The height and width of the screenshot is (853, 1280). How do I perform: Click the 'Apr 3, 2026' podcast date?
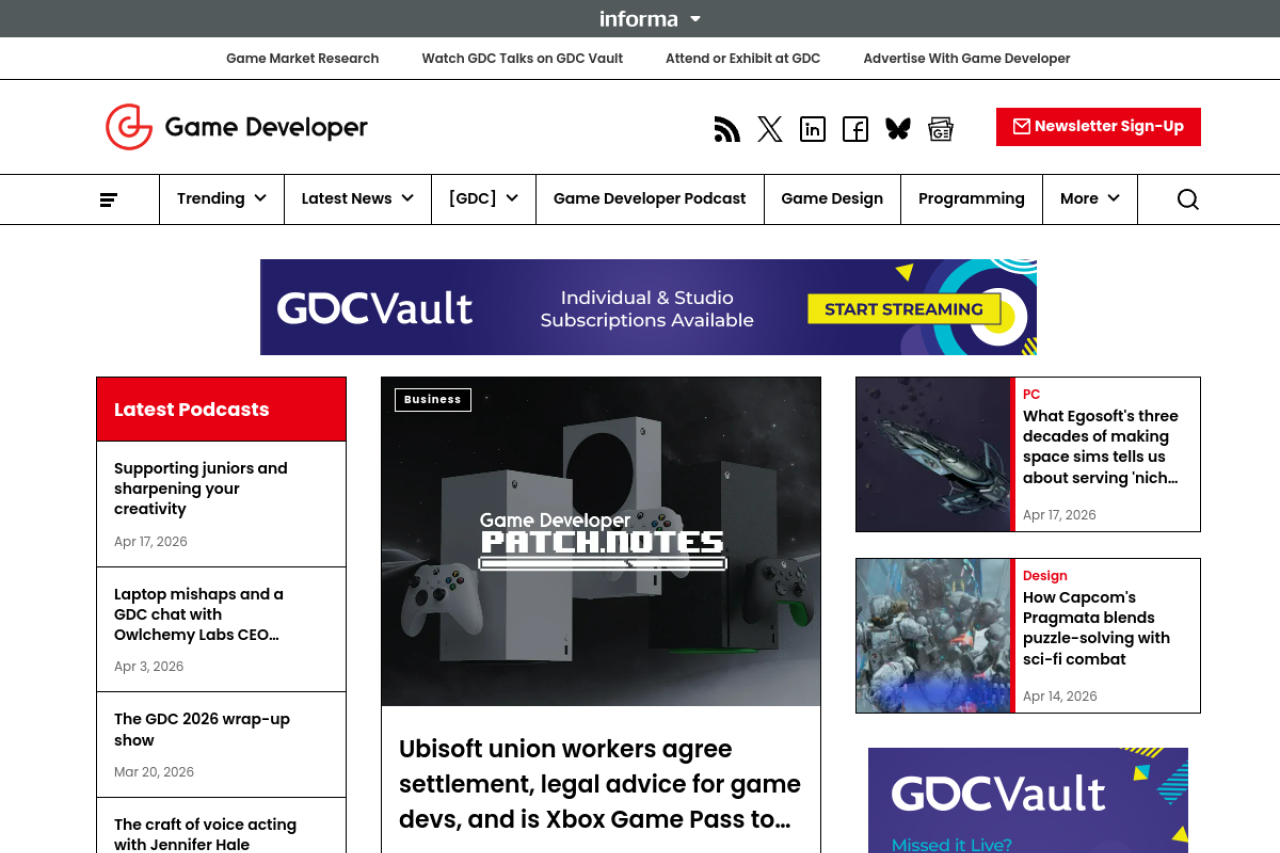(x=149, y=667)
